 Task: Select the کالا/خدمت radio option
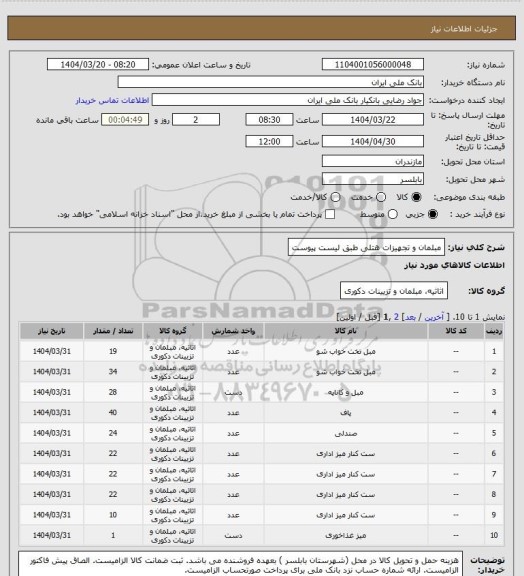[x=335, y=197]
